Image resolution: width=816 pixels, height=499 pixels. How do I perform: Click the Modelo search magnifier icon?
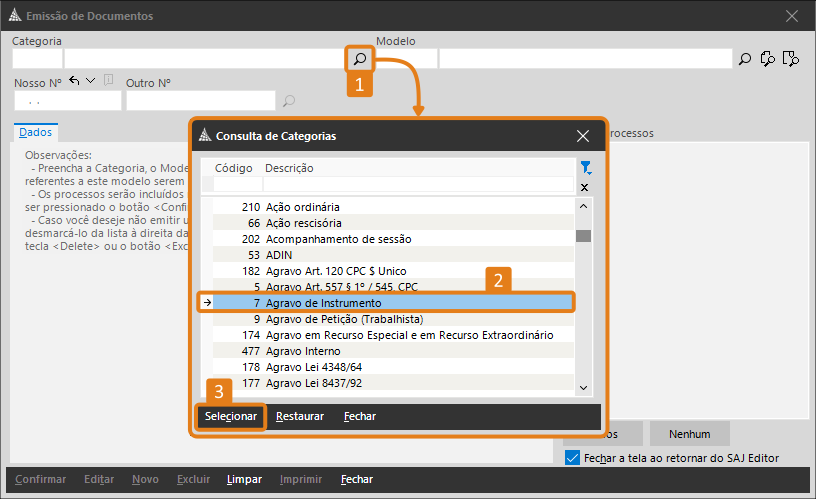tap(744, 60)
